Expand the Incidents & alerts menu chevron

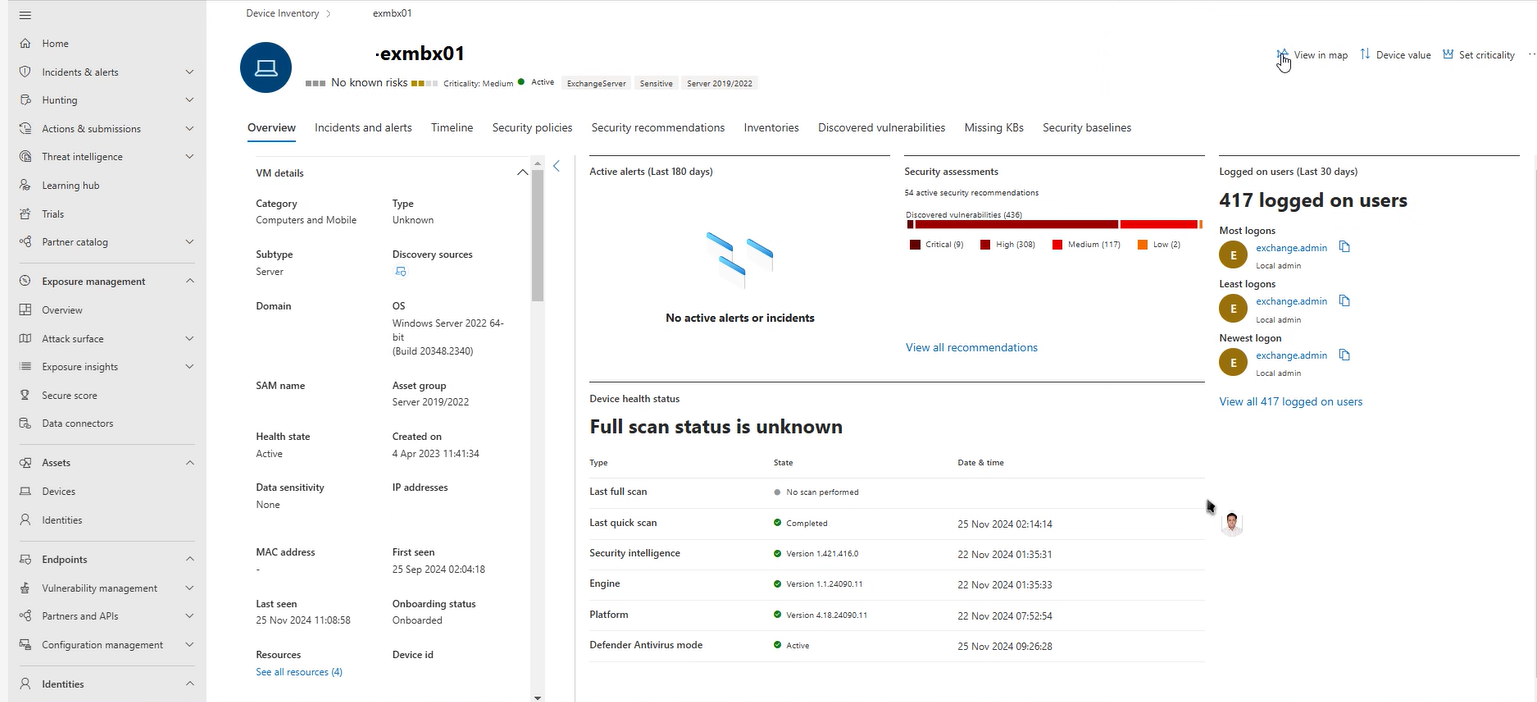(190, 72)
